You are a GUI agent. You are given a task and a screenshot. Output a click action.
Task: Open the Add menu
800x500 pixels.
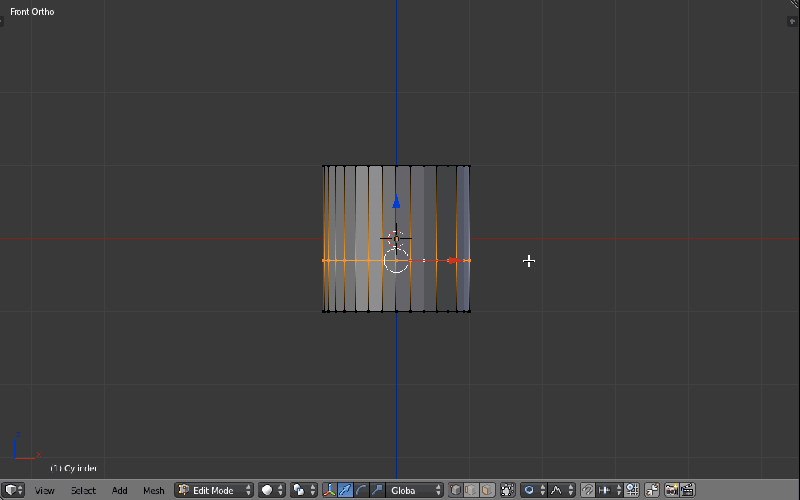119,491
